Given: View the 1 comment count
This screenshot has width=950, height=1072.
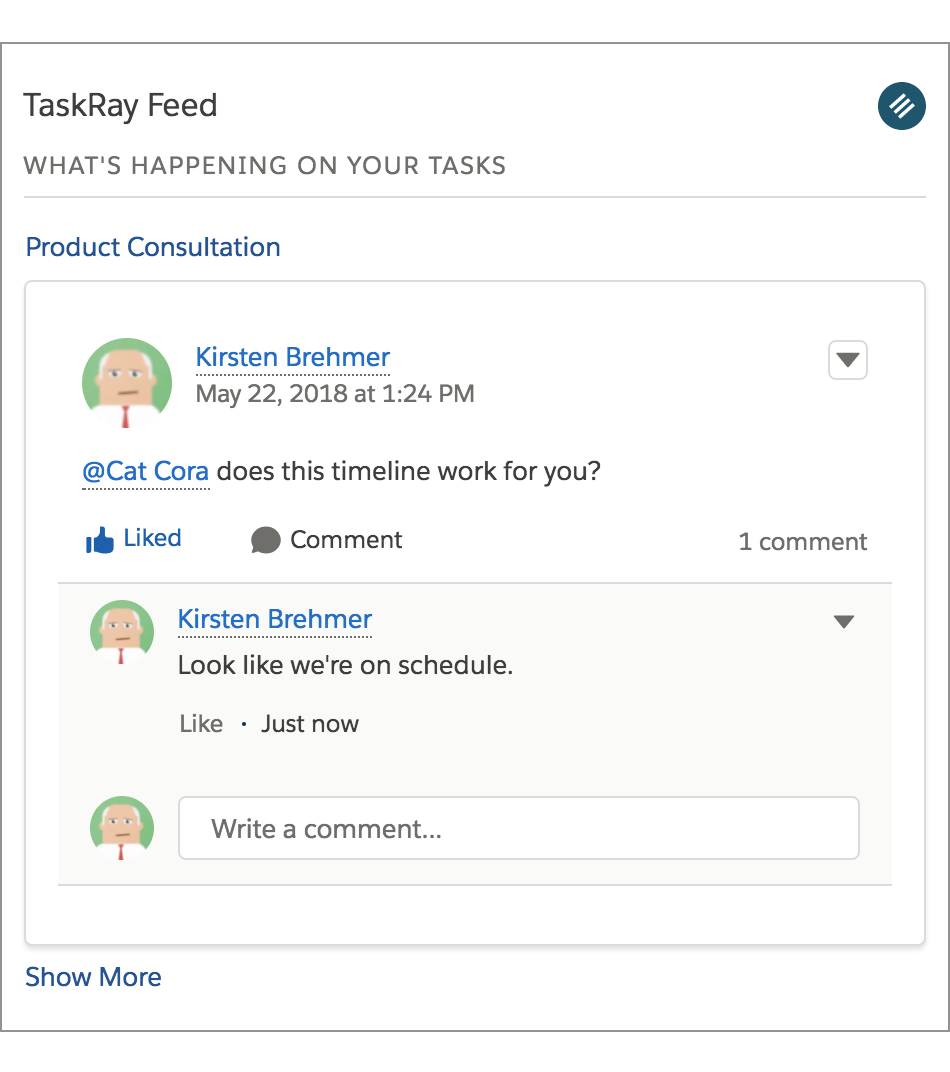Looking at the screenshot, I should coord(802,541).
